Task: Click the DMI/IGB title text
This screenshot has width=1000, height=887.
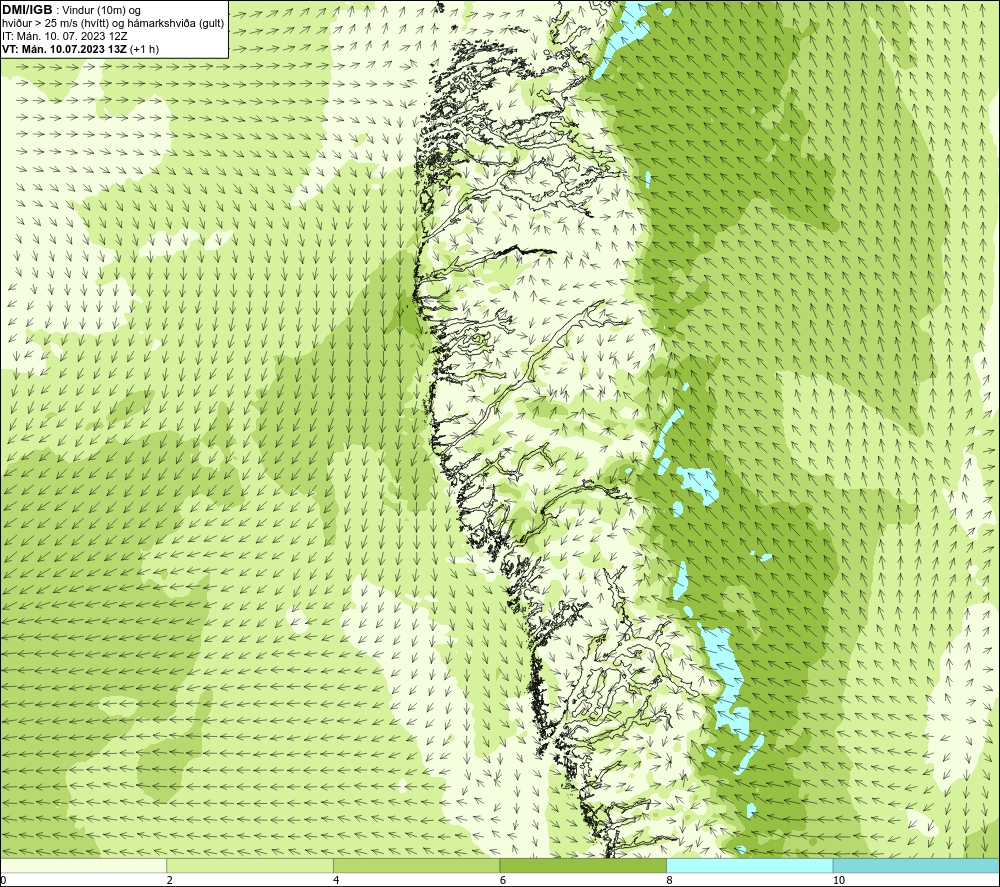Action: coord(27,10)
